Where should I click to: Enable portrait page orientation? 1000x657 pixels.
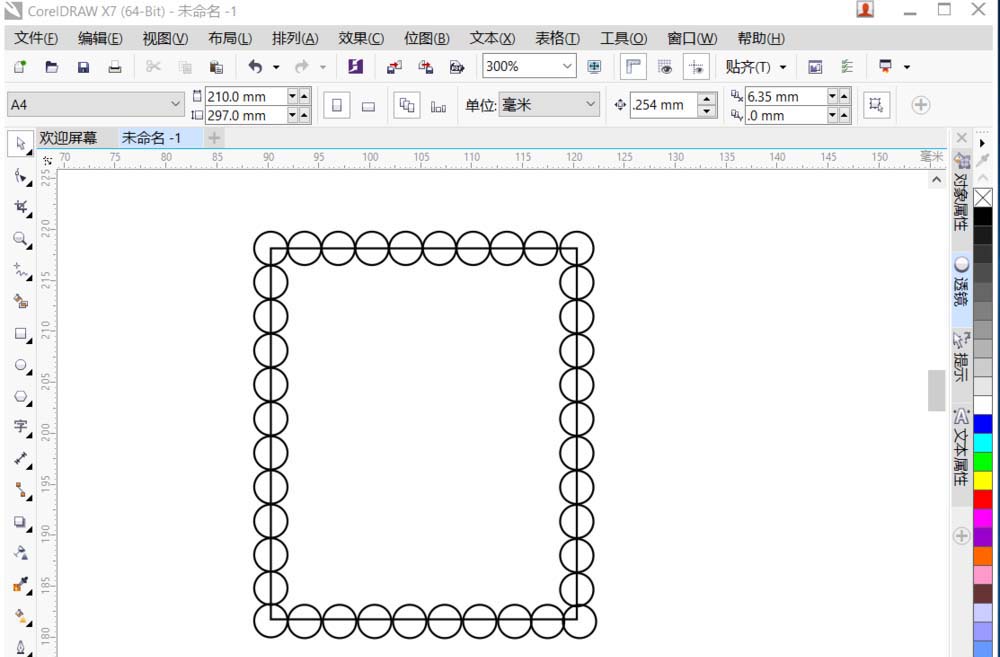coord(337,103)
